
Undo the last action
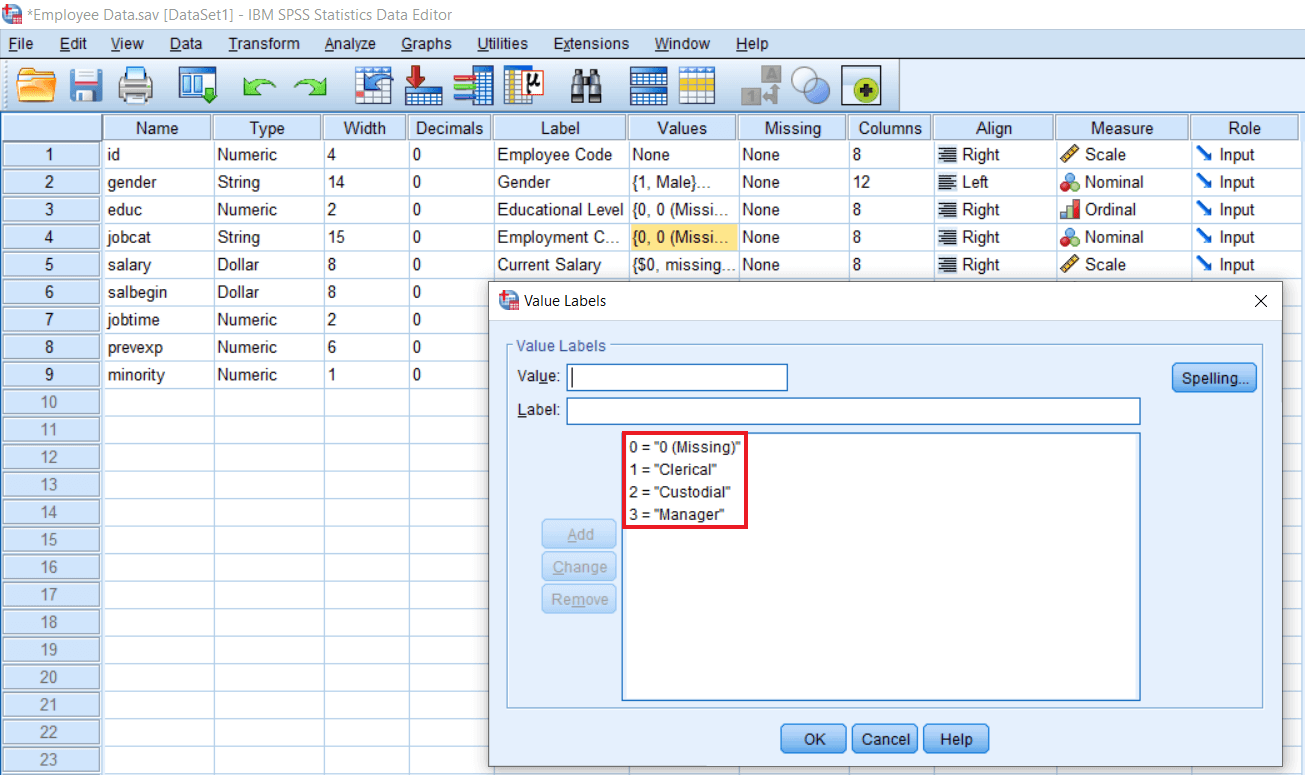[x=260, y=86]
